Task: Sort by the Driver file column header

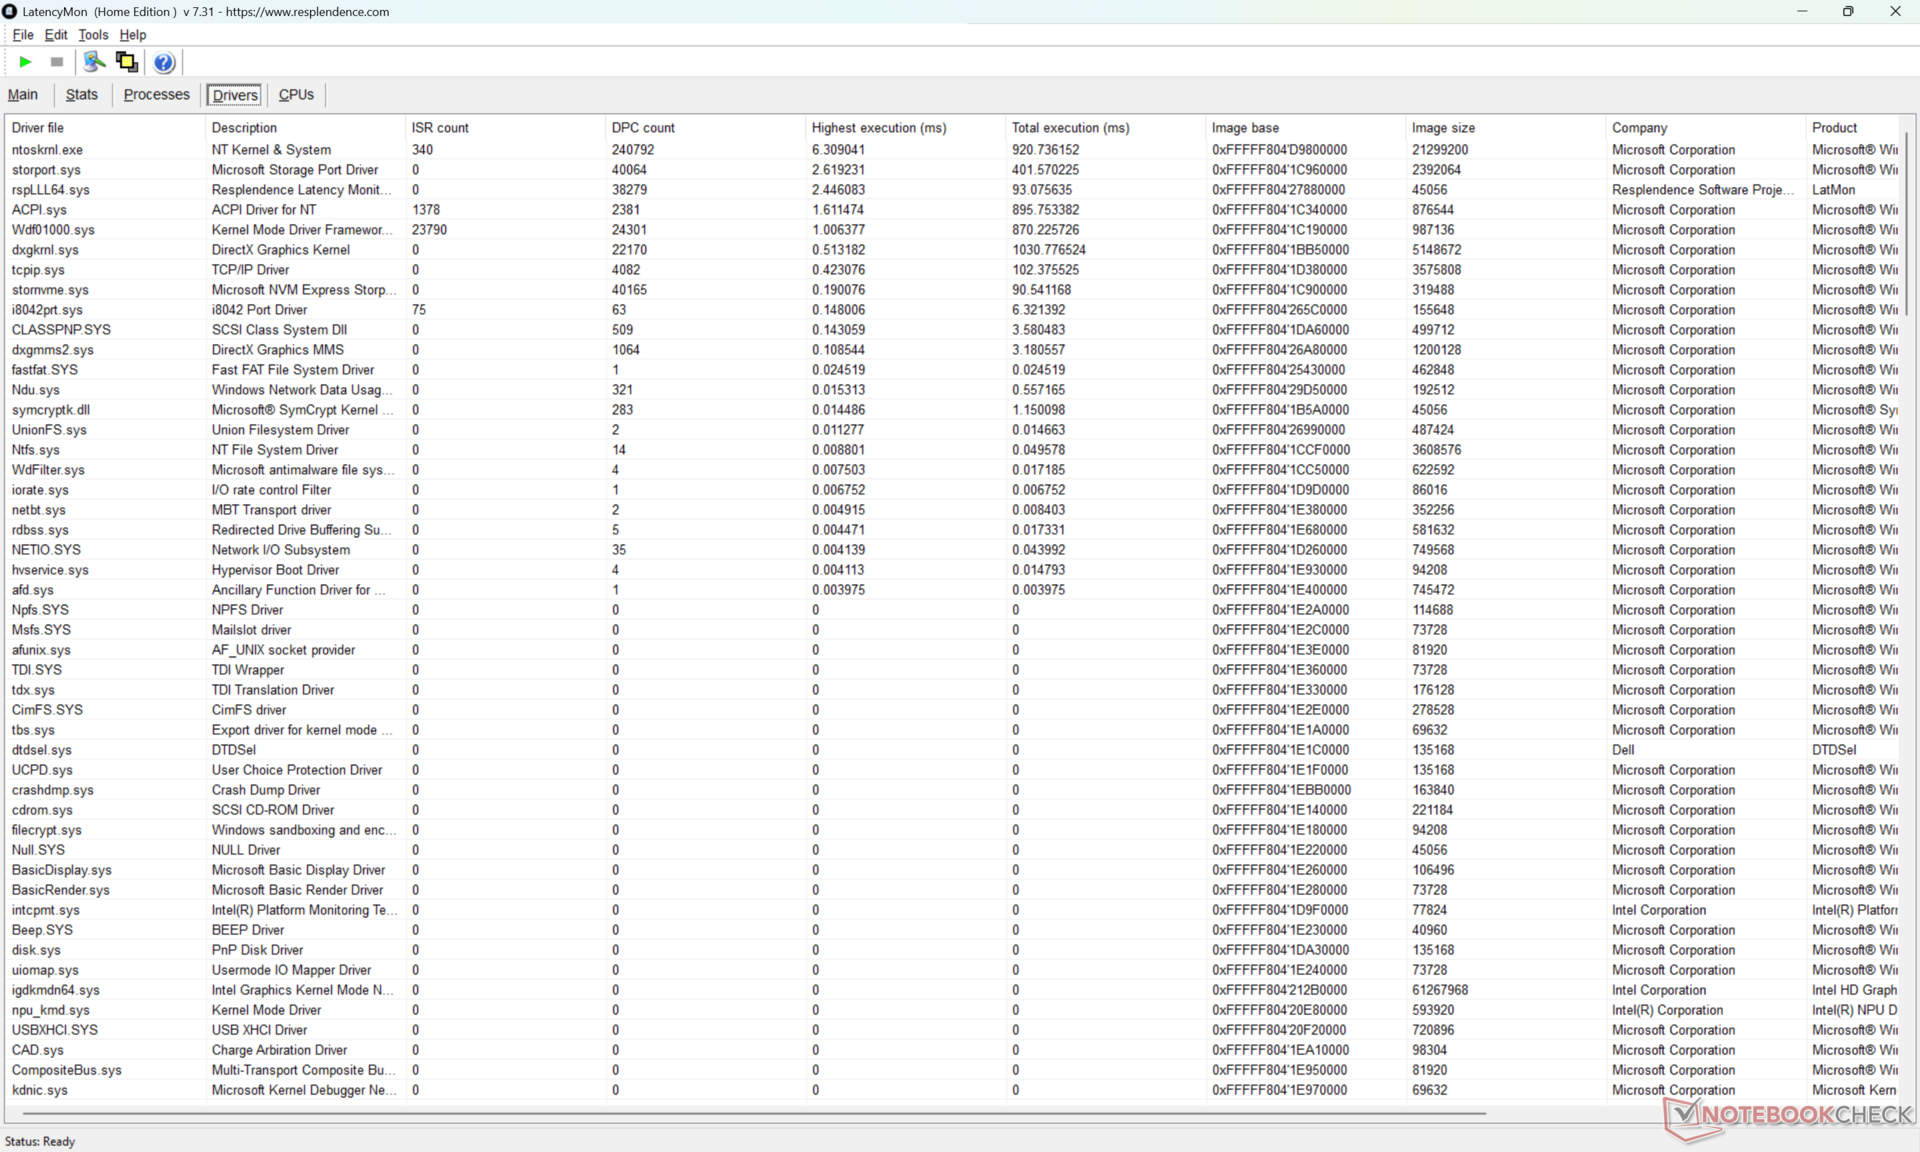Action: tap(105, 128)
